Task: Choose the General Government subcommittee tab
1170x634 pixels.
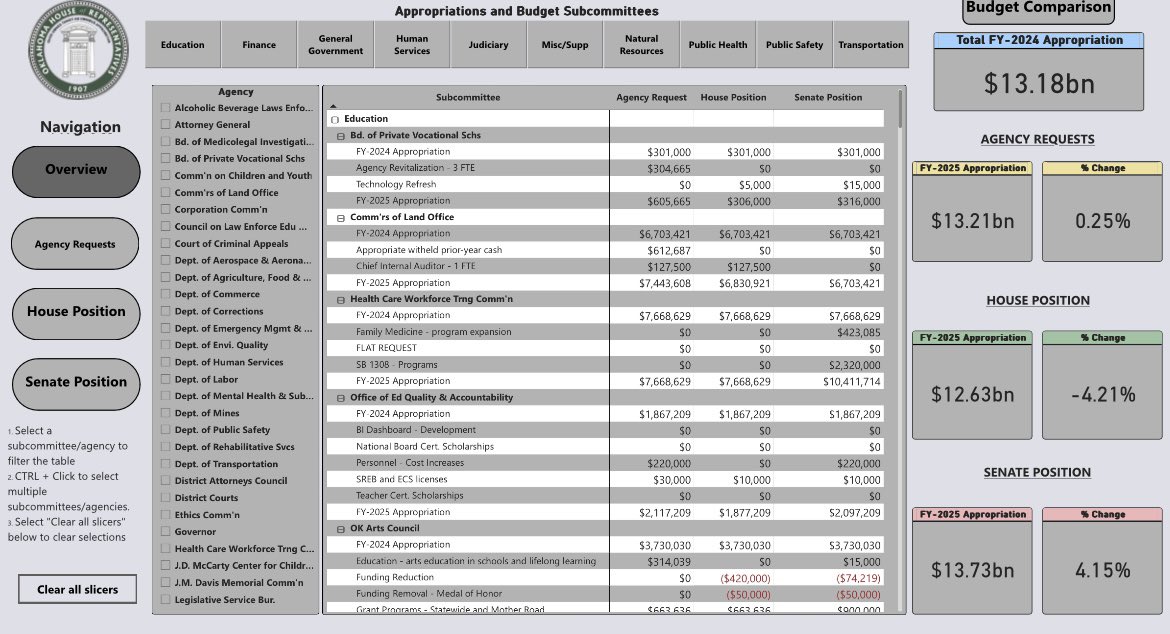Action: (336, 45)
